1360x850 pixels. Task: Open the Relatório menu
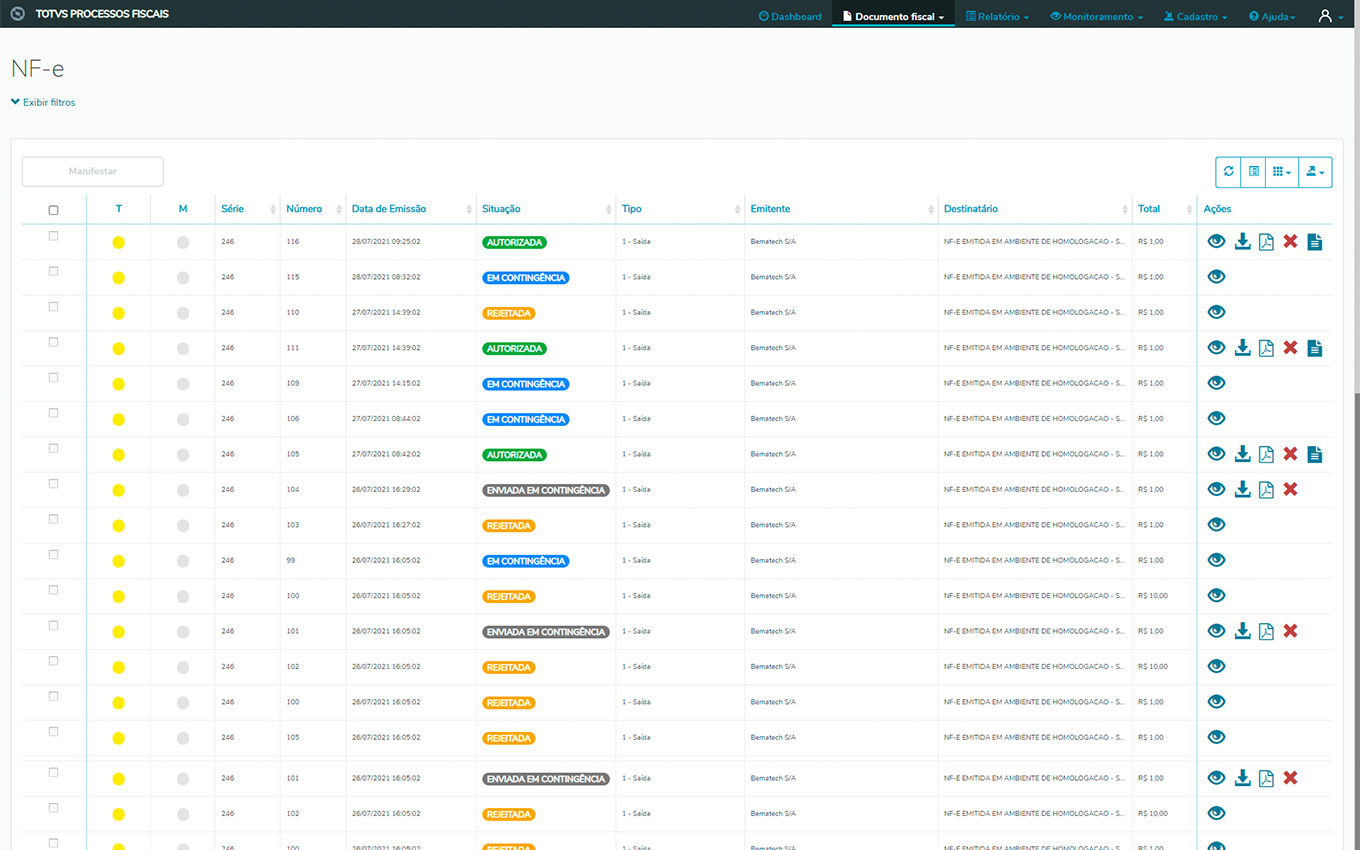pos(997,17)
